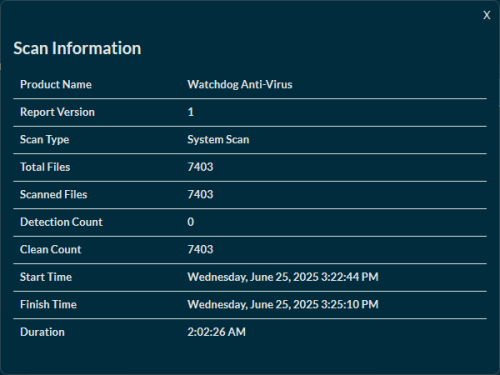Click the Scanned Files label
The image size is (500, 375).
point(54,194)
